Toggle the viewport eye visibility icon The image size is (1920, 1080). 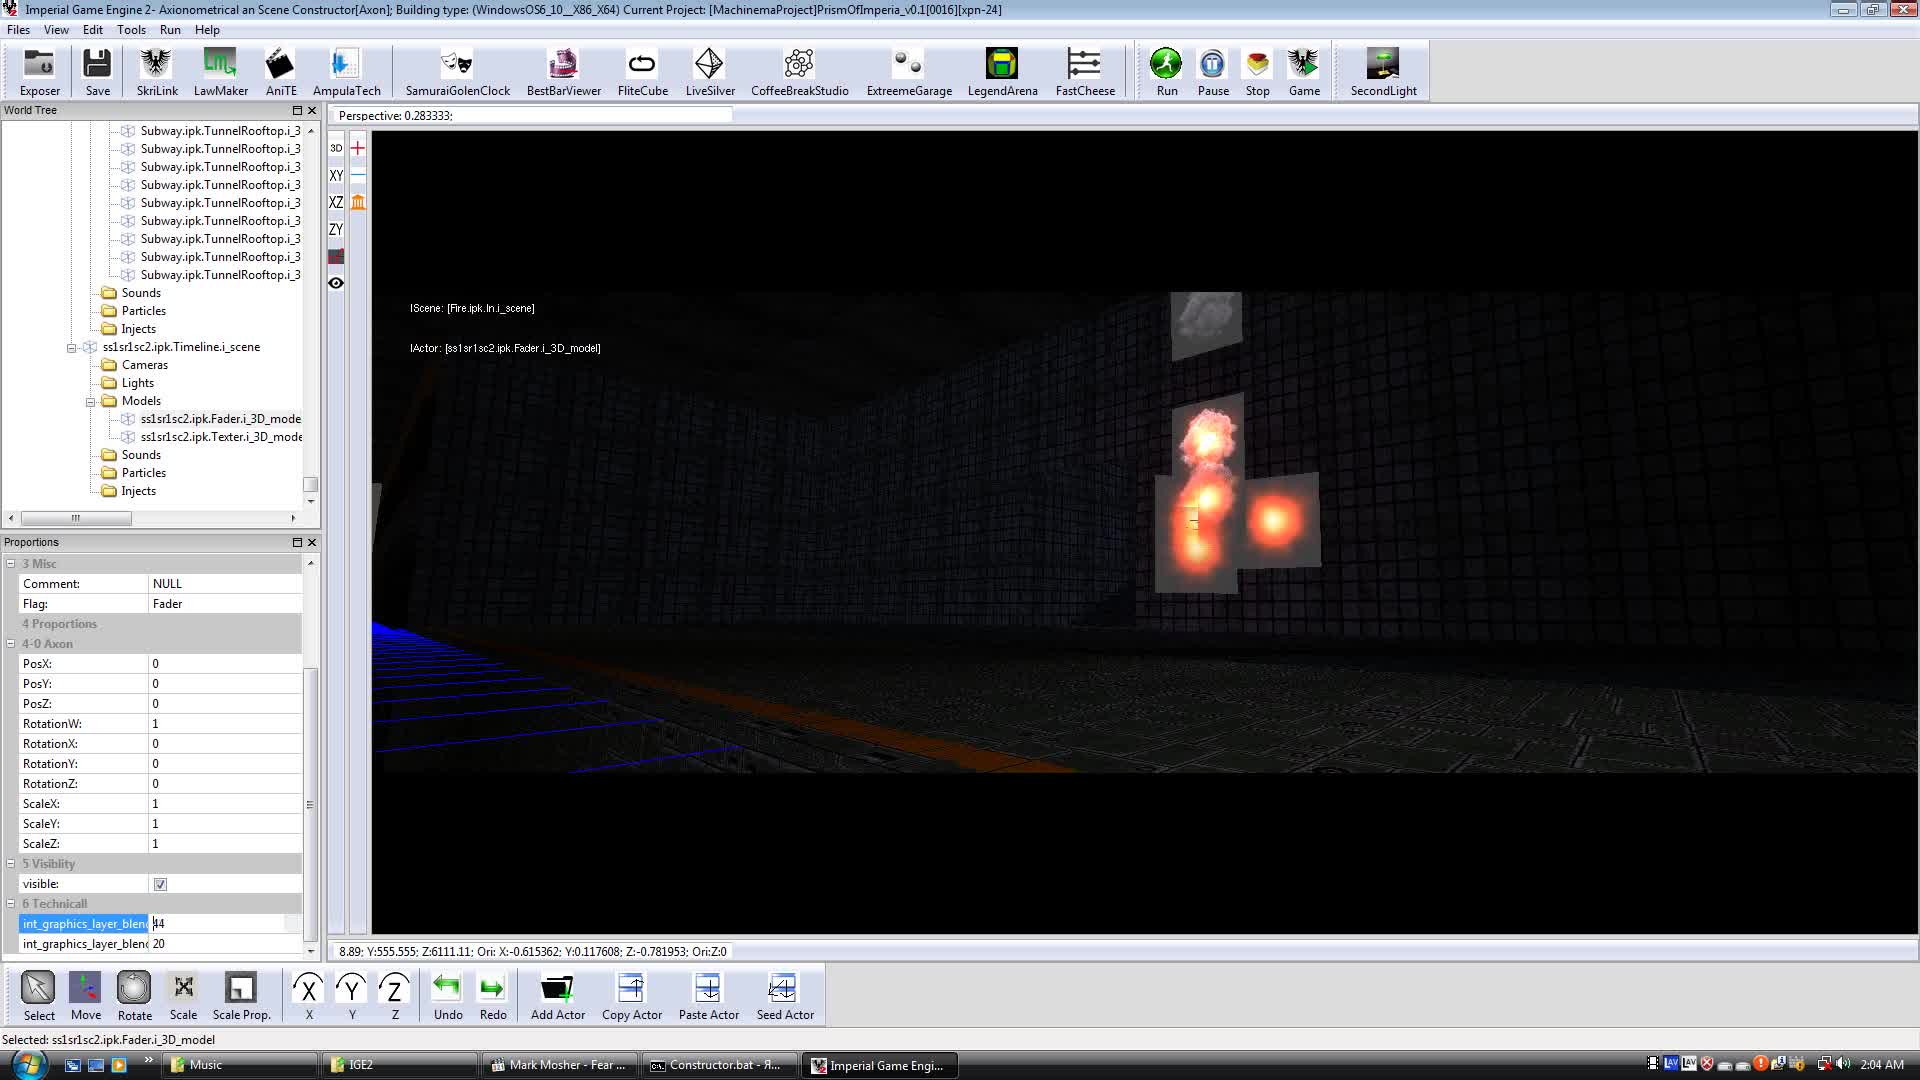336,283
